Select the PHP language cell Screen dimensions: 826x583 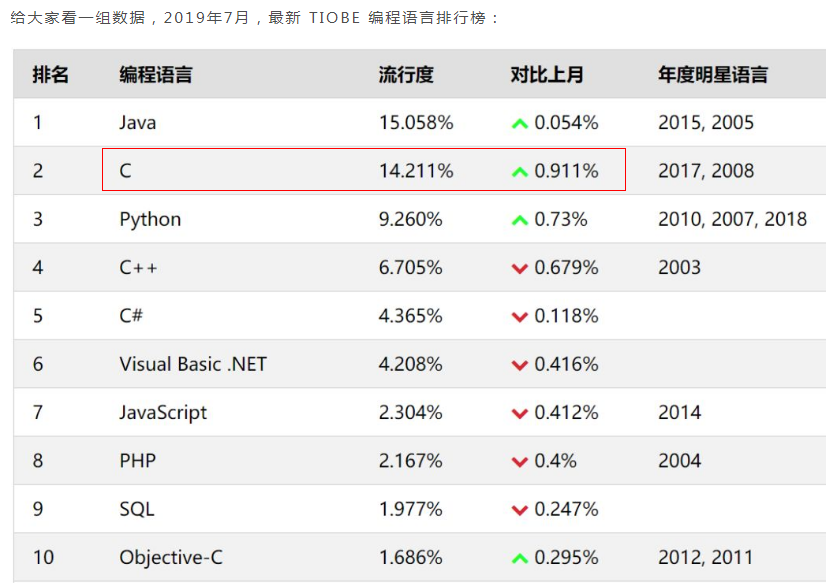[x=137, y=461]
